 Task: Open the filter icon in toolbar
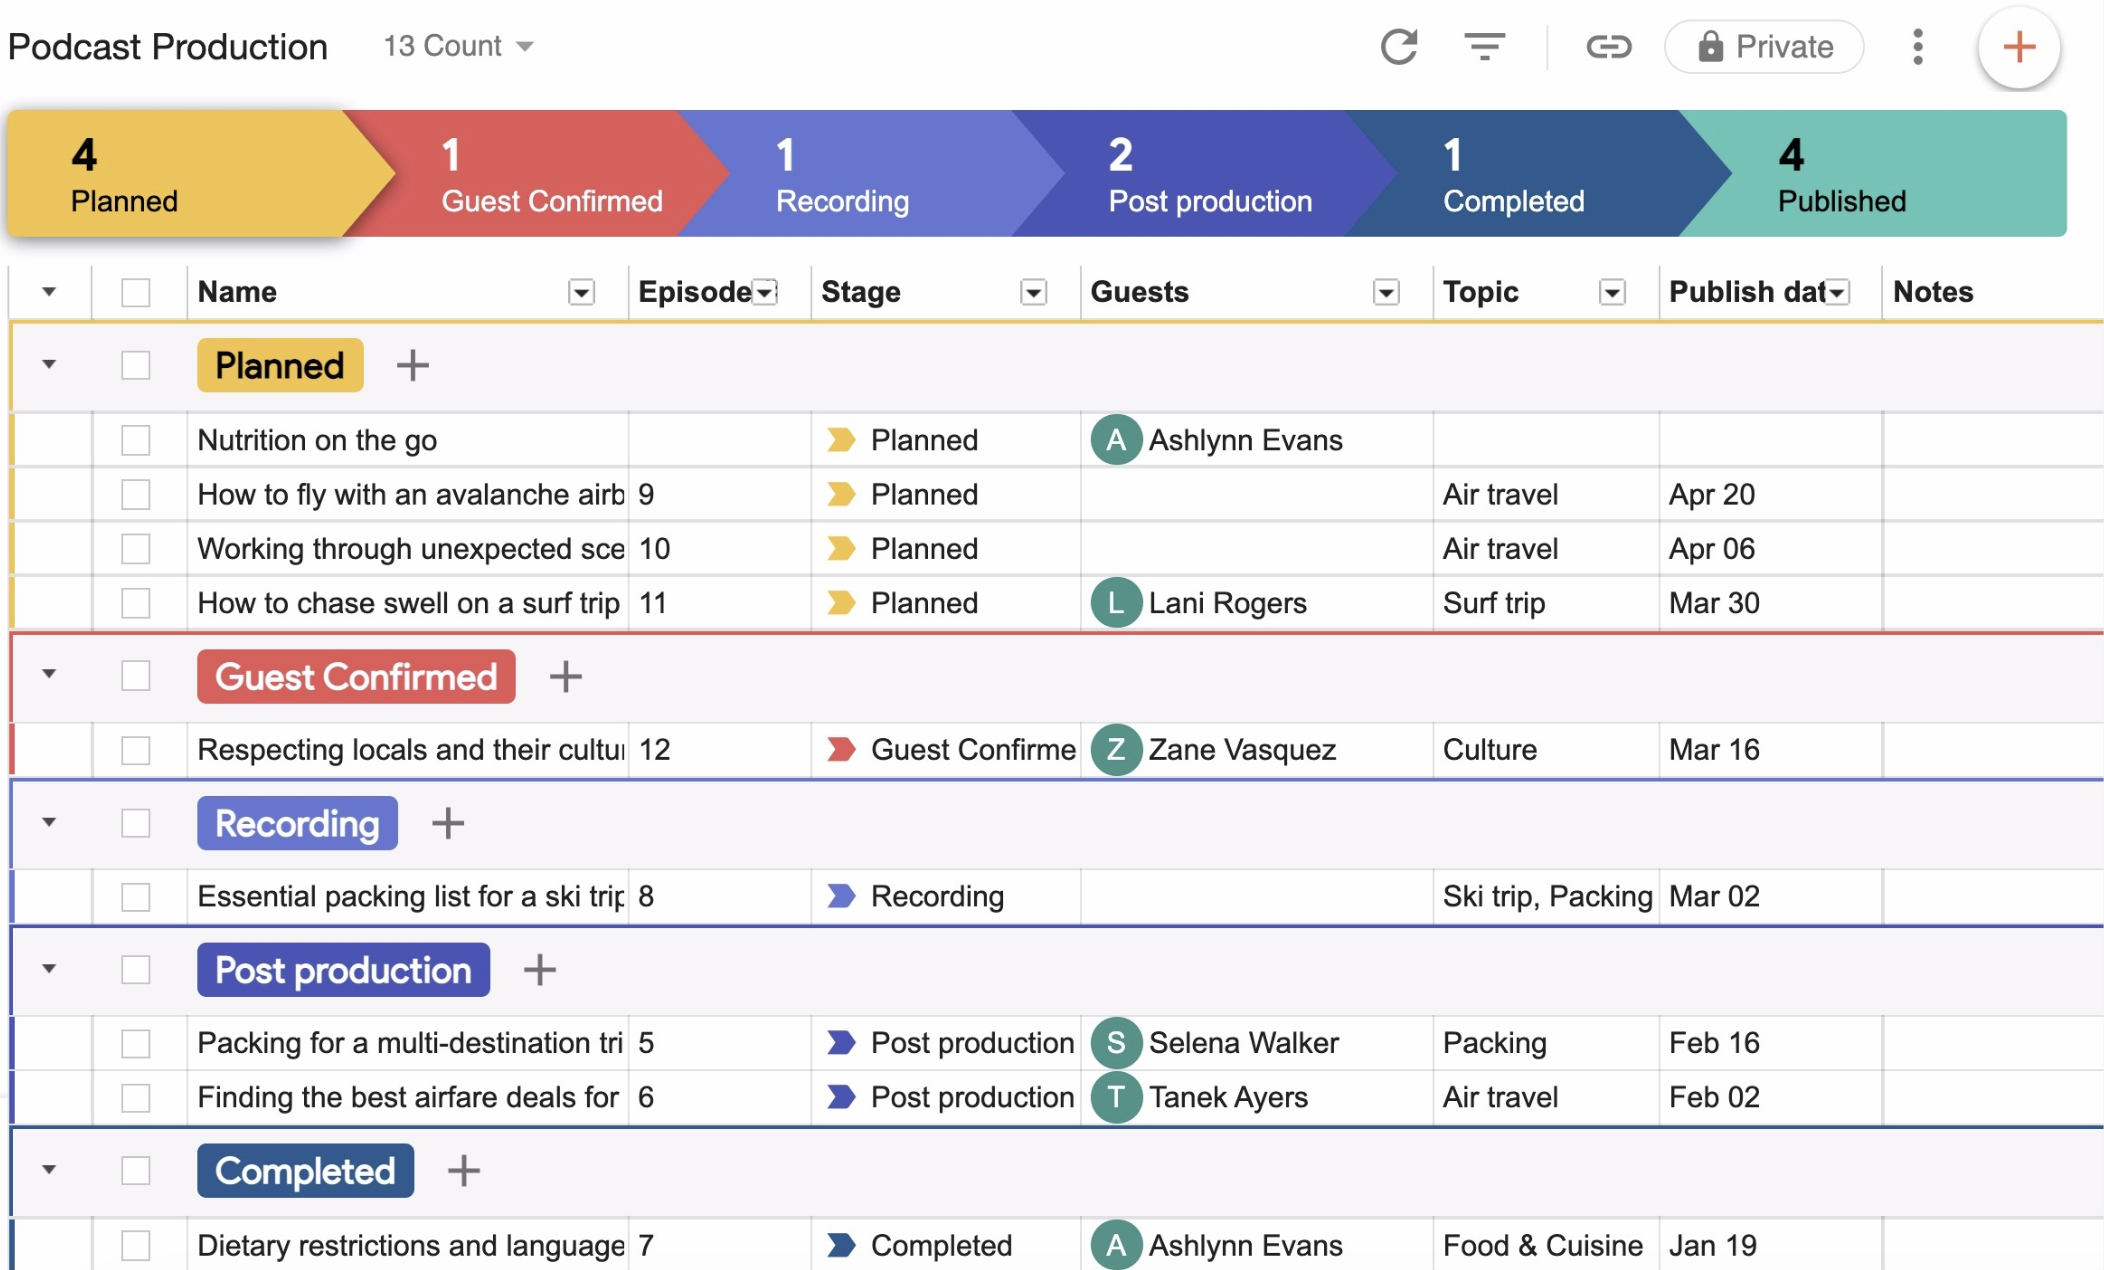(1485, 47)
